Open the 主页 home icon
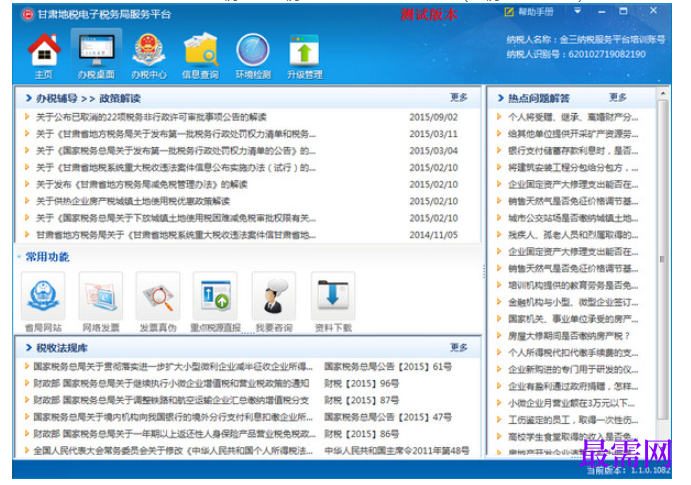 click(x=44, y=56)
